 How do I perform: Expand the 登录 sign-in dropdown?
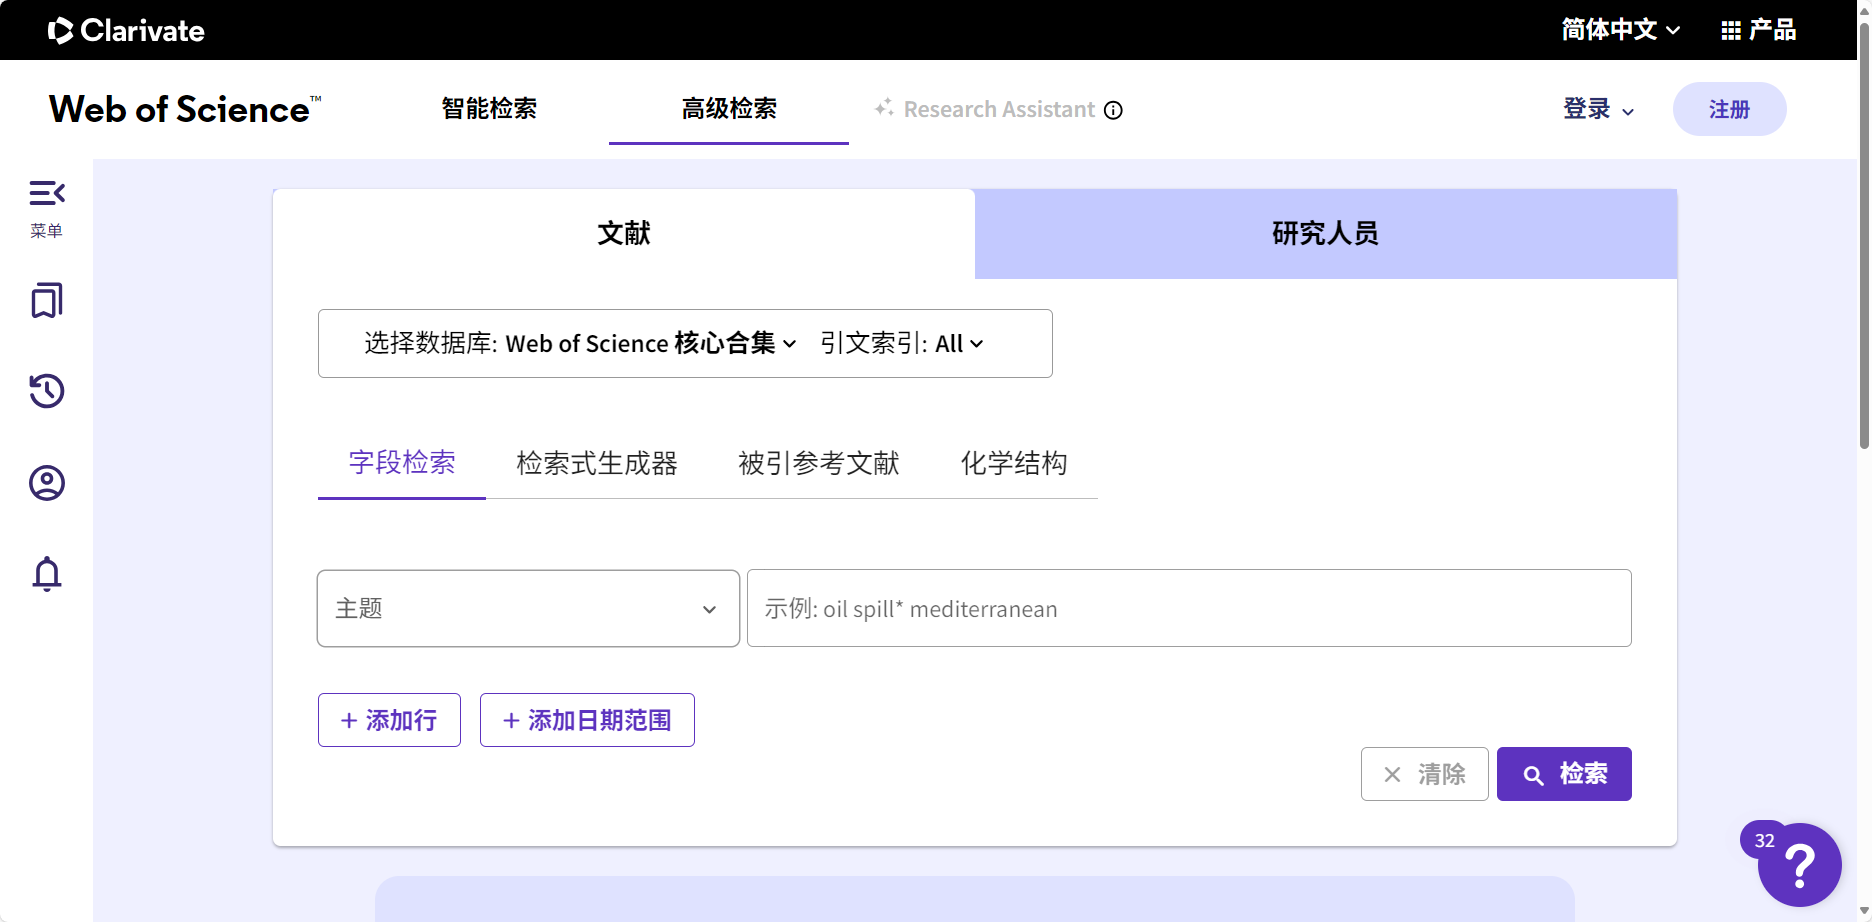tap(1598, 109)
